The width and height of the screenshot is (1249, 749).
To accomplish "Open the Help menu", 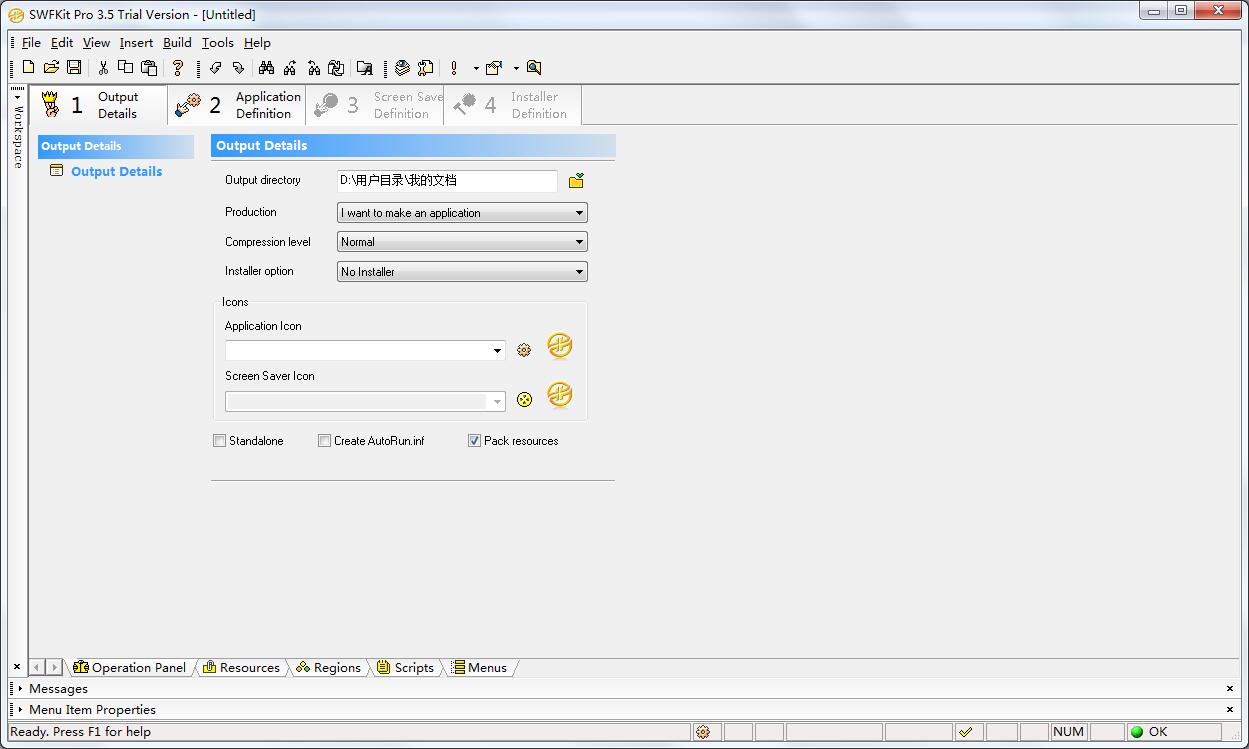I will 257,43.
